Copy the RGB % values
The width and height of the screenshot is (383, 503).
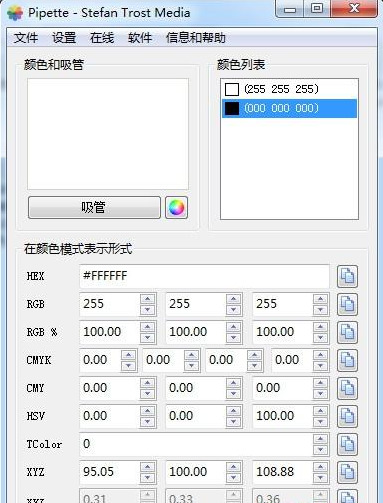click(x=347, y=332)
